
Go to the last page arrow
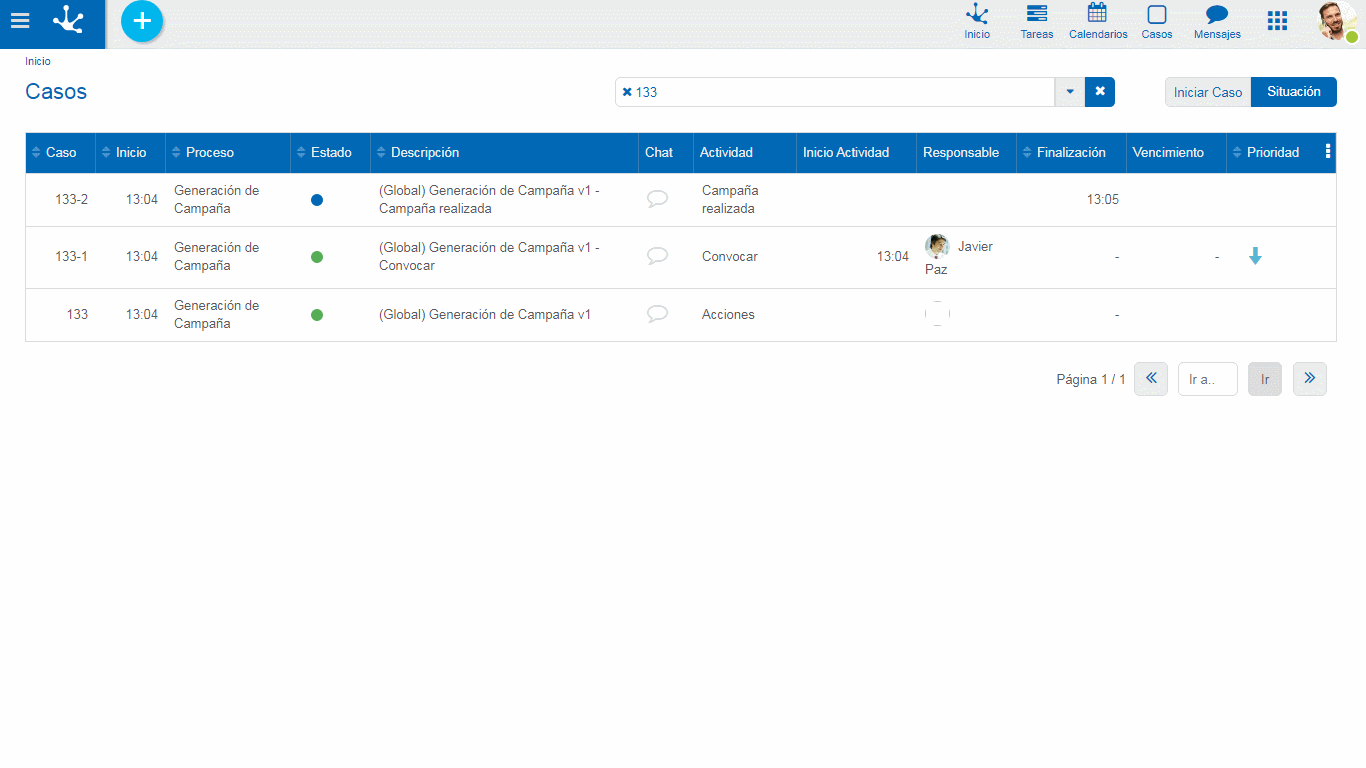tap(1309, 379)
